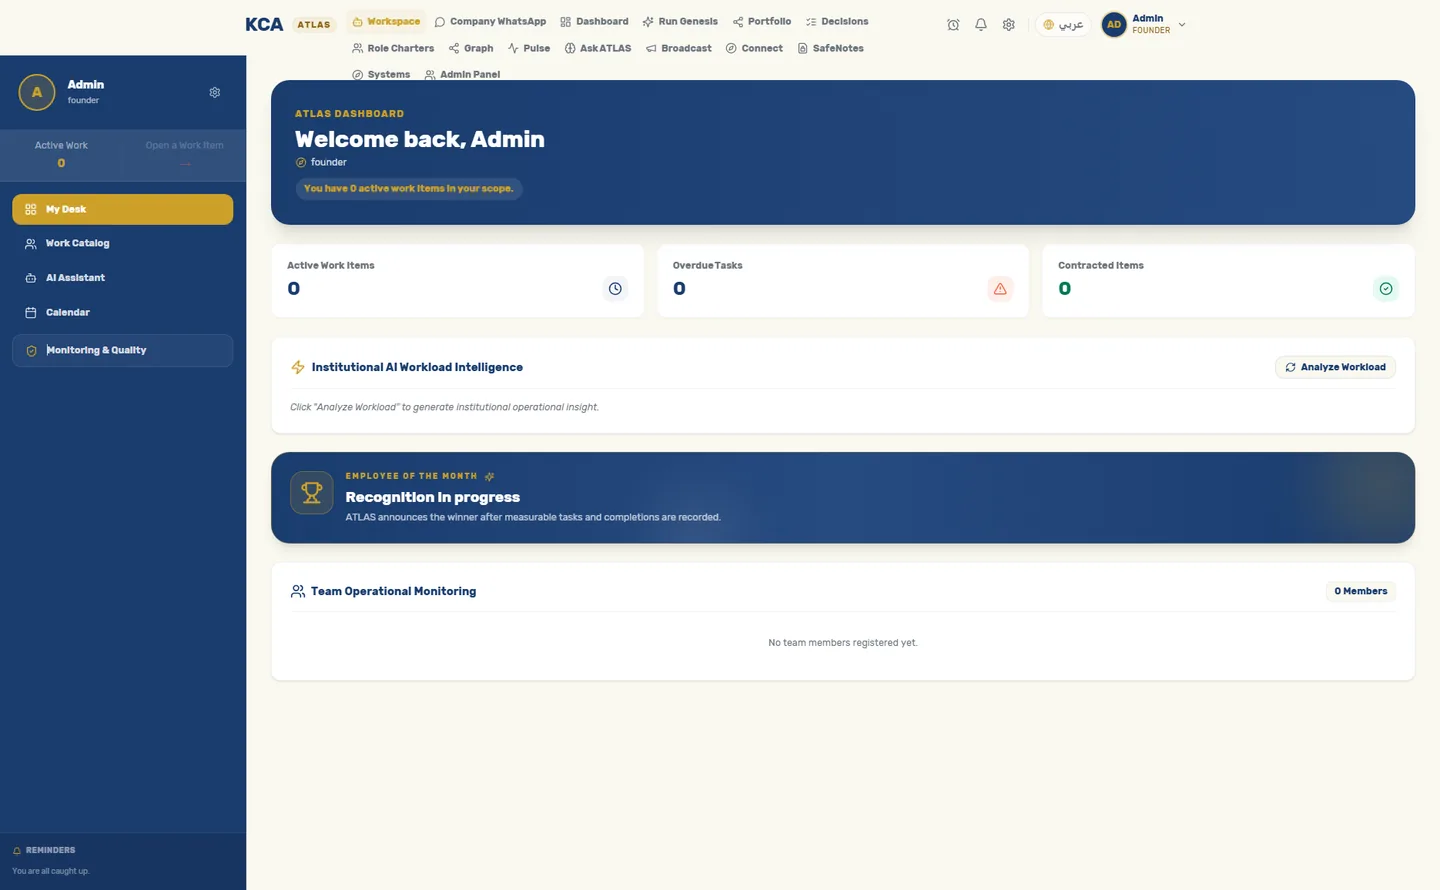
Task: Click the alarm clock icon in header
Action: 953,25
